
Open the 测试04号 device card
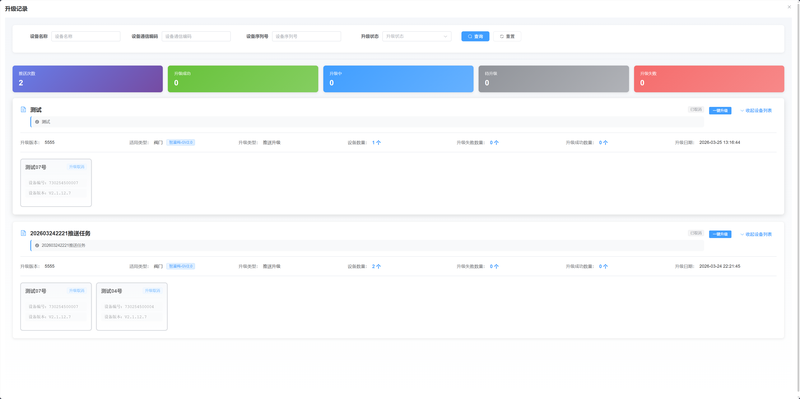pyautogui.click(x=132, y=307)
